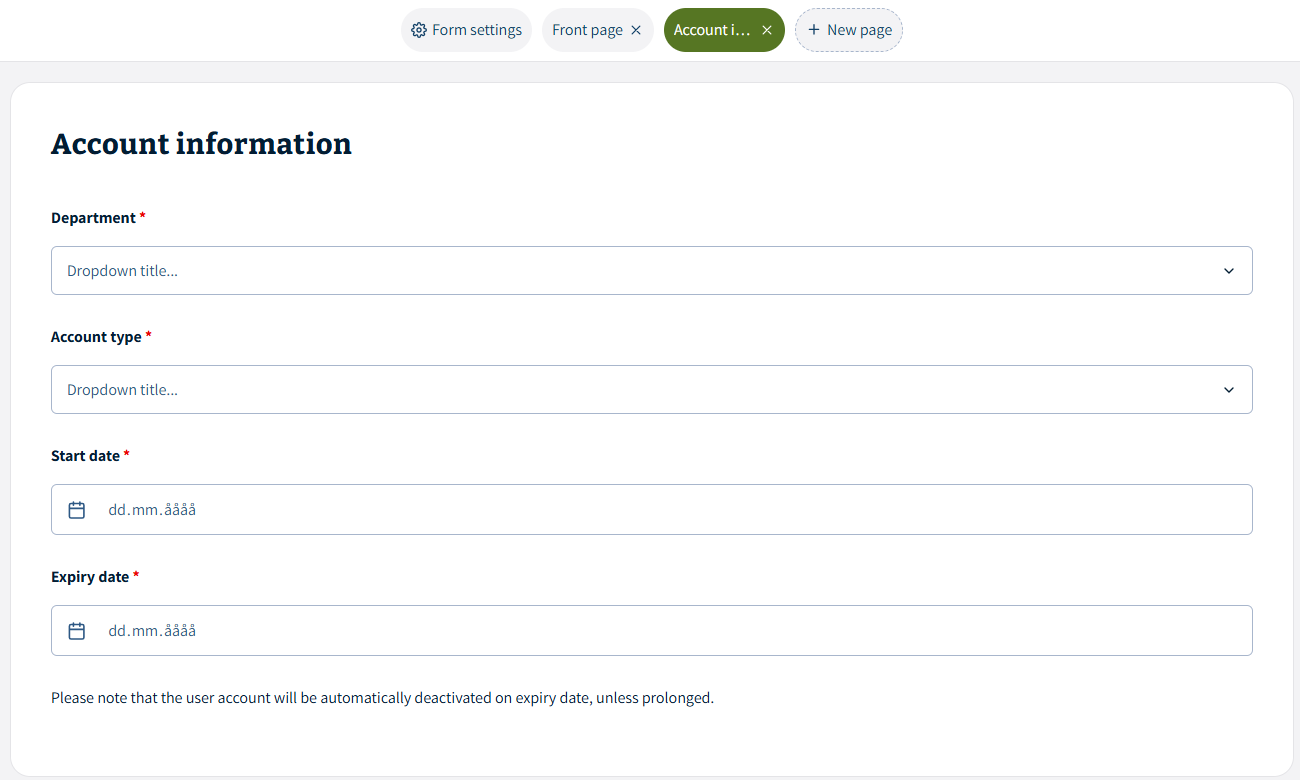Expand the Department dropdown chevron
This screenshot has width=1300, height=780.
pos(1229,271)
